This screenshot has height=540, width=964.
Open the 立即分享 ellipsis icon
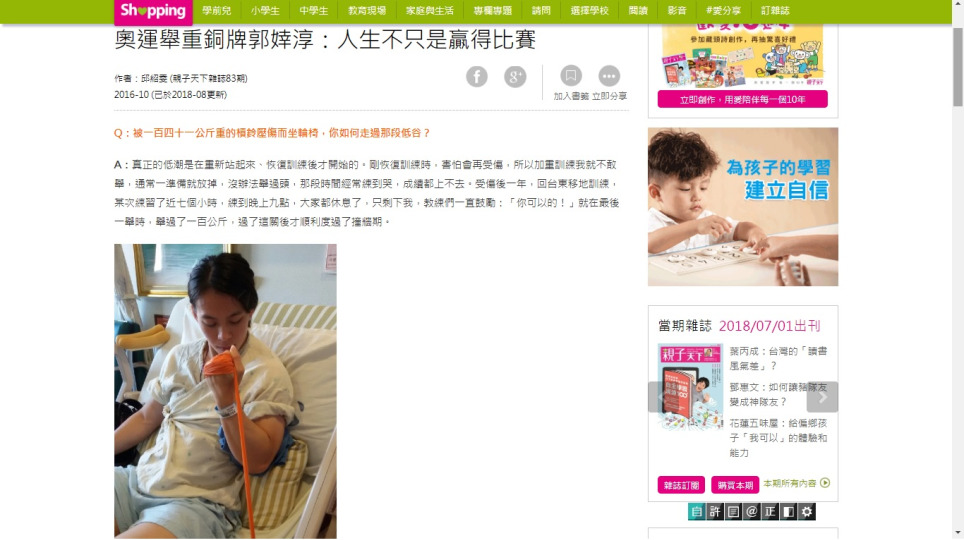pyautogui.click(x=609, y=76)
